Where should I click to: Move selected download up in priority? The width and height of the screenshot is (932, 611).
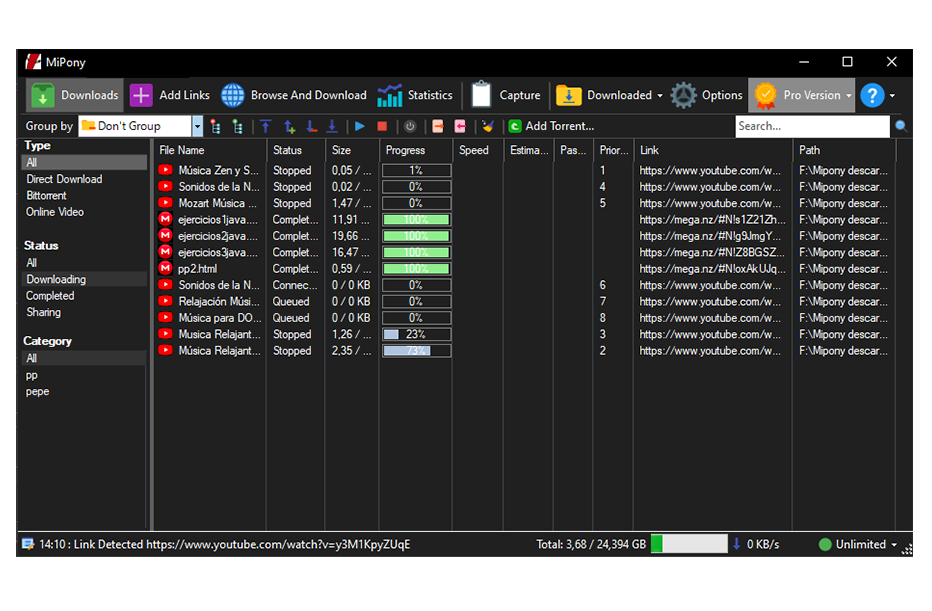point(289,126)
